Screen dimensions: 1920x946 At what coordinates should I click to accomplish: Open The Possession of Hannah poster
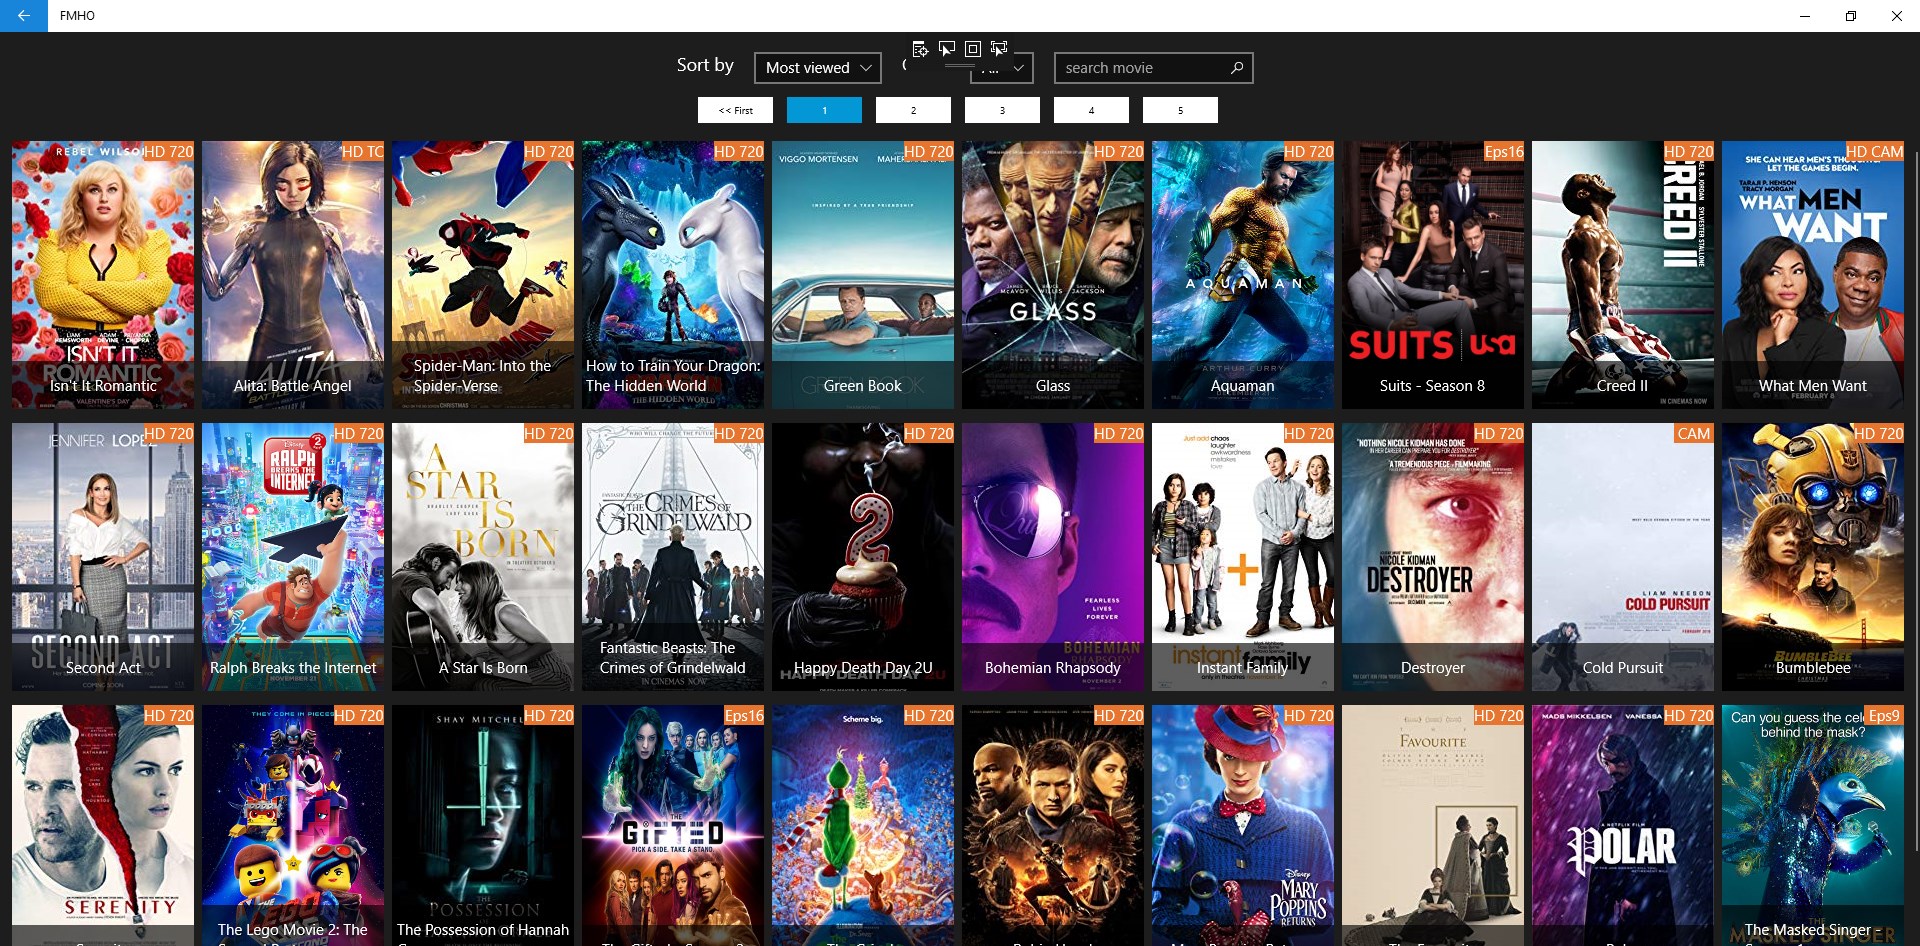[x=483, y=825]
